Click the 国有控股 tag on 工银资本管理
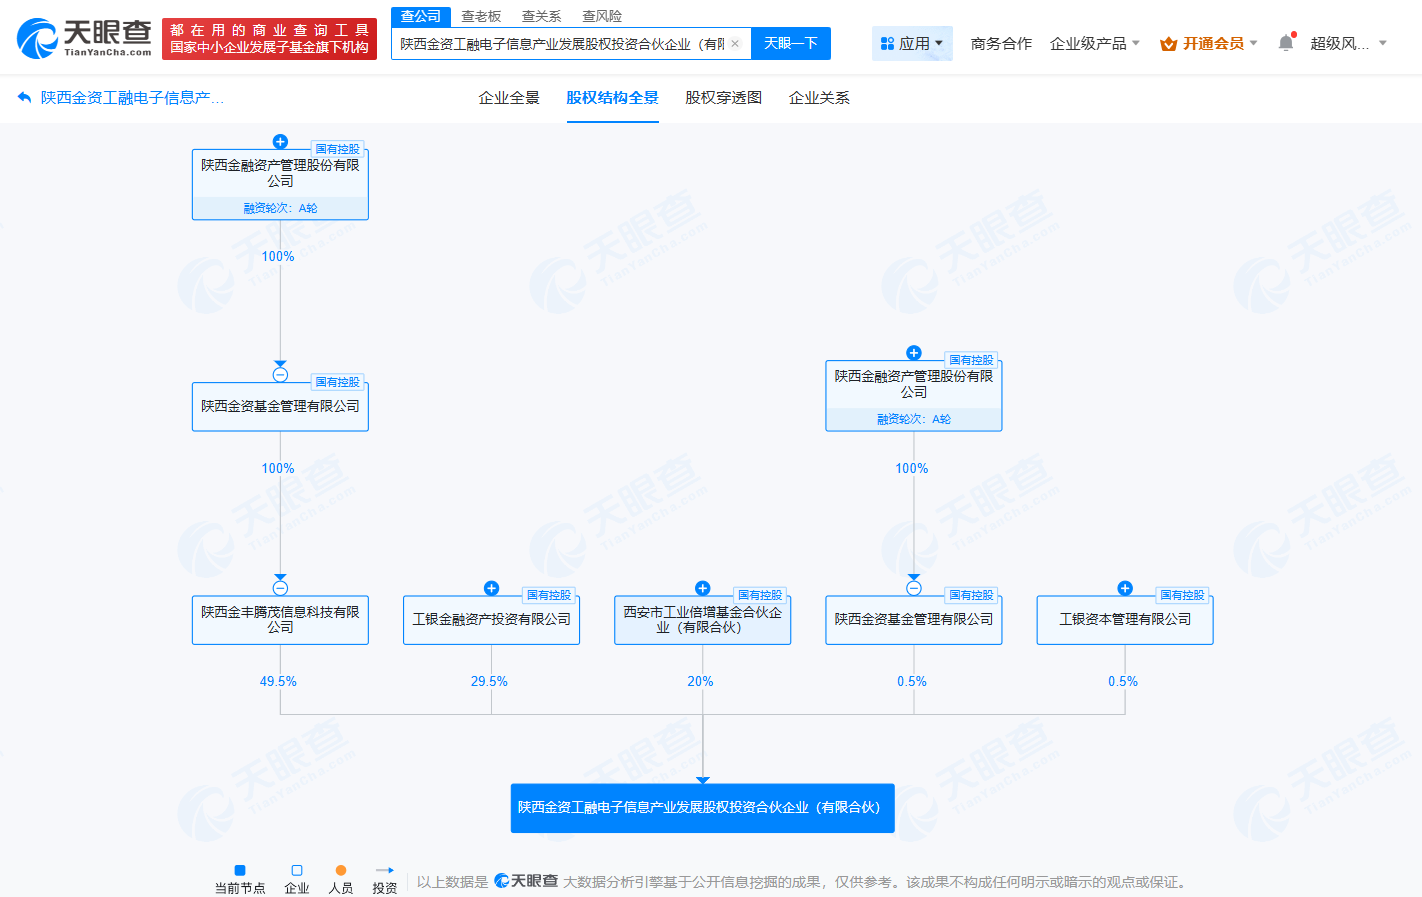The height and width of the screenshot is (897, 1422). (x=1182, y=595)
